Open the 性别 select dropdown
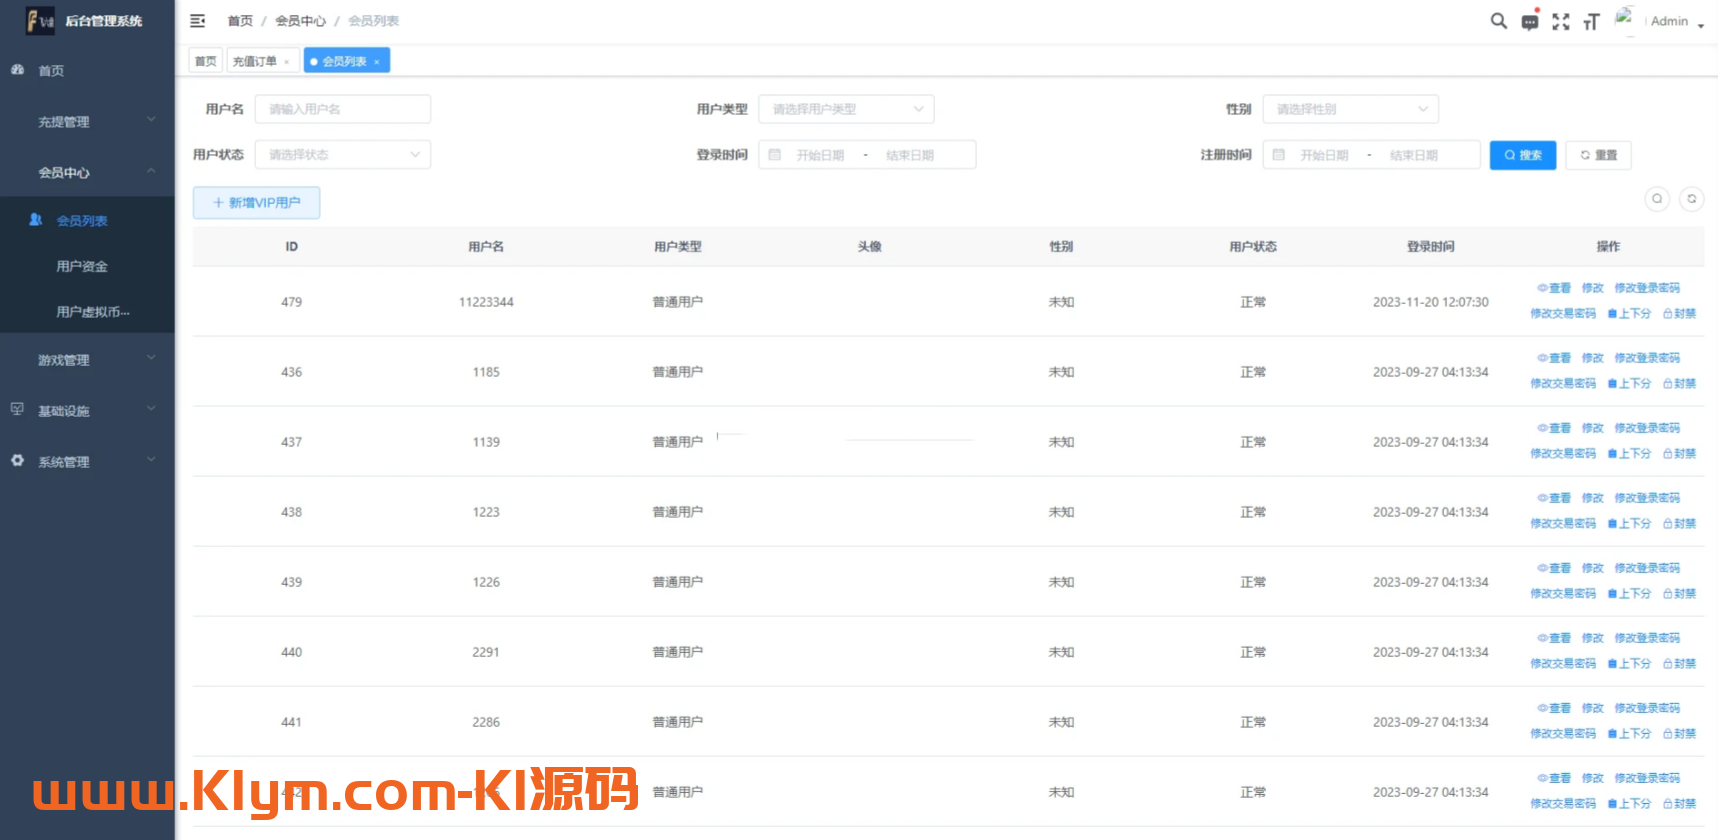1718x840 pixels. 1350,109
